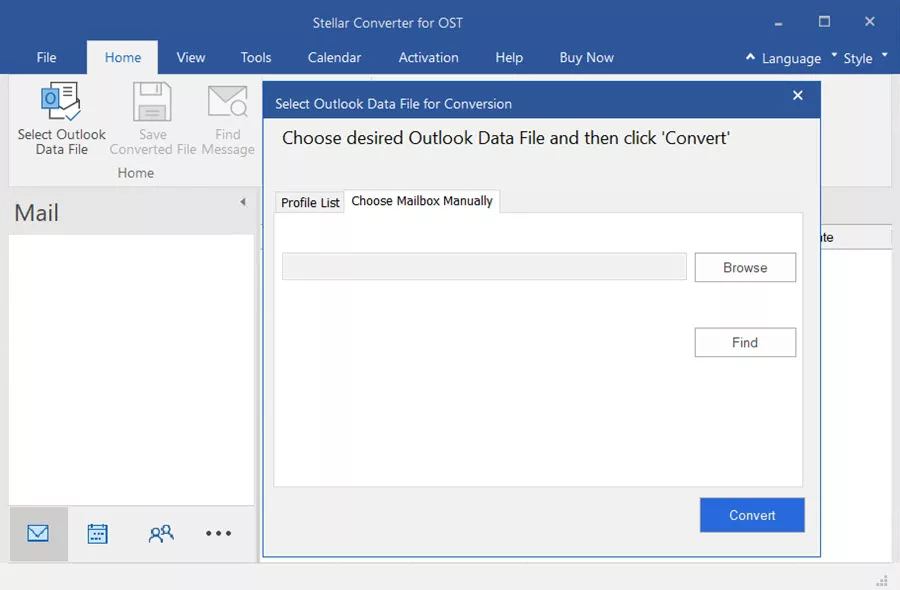The height and width of the screenshot is (590, 900).
Task: Open the Activation ribbon tab
Action: (428, 57)
